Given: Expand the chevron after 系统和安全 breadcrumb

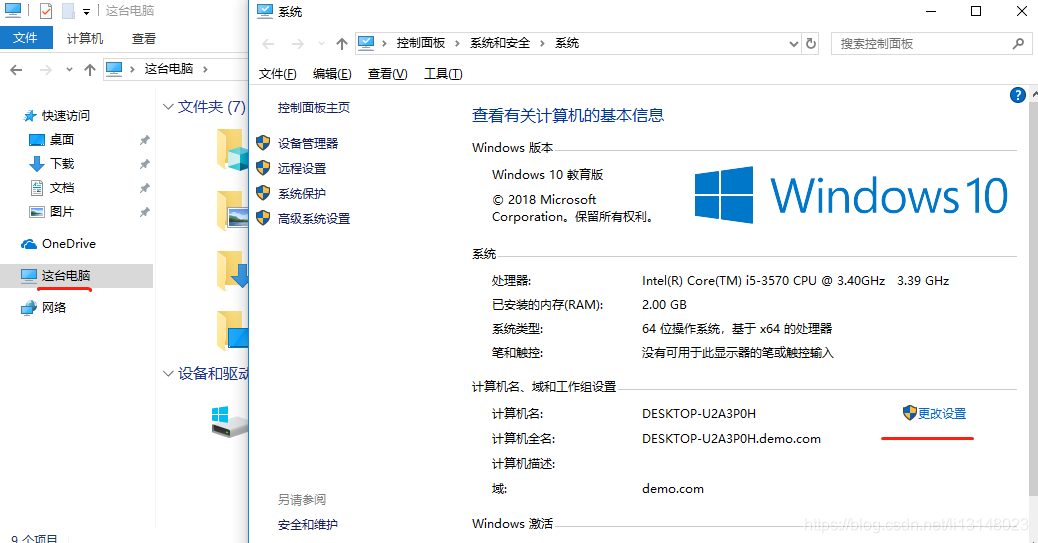Looking at the screenshot, I should [542, 44].
